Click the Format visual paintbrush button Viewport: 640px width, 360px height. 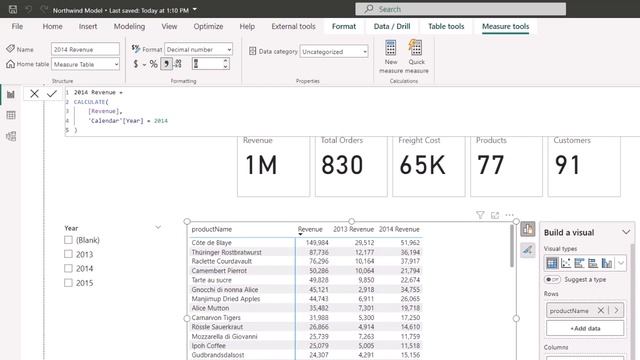pyautogui.click(x=528, y=250)
